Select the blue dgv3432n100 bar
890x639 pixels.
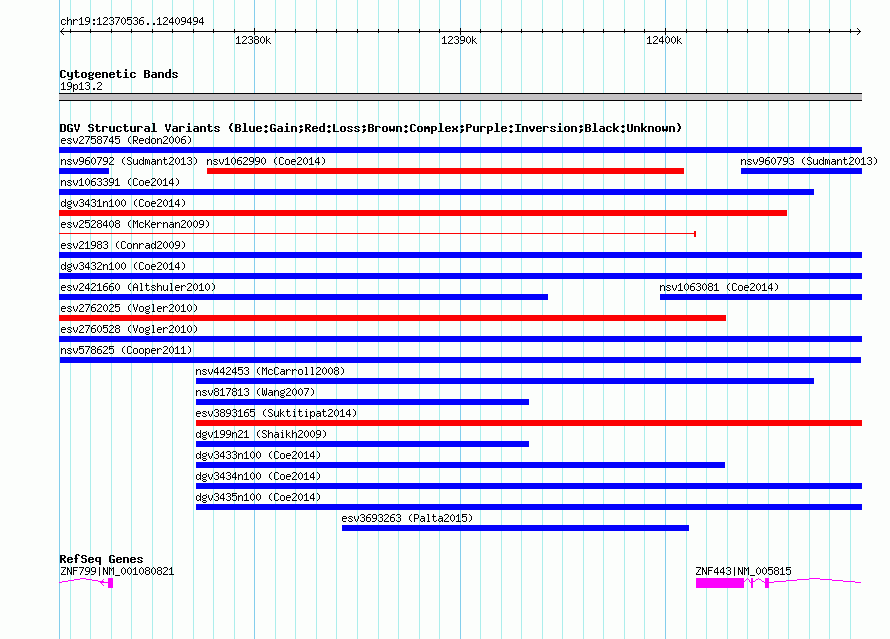click(x=460, y=276)
